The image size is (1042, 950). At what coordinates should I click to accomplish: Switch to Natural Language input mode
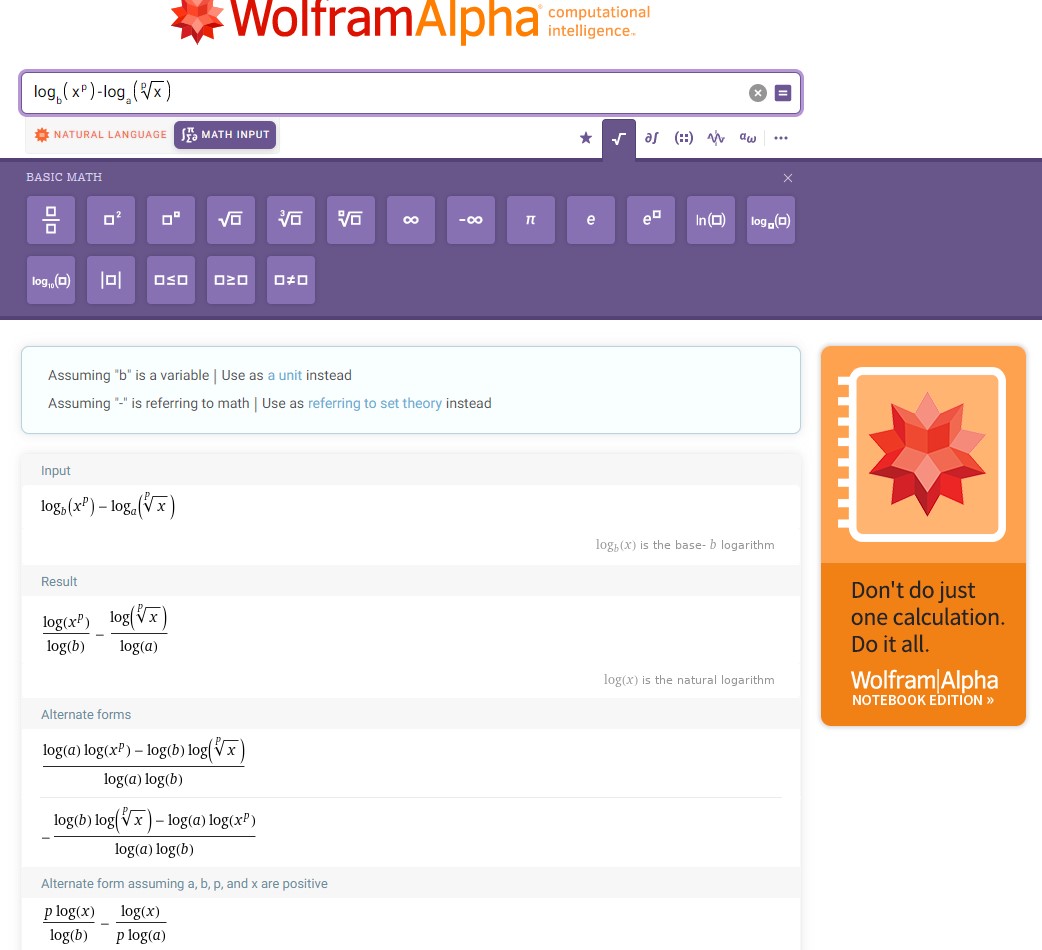pos(100,135)
